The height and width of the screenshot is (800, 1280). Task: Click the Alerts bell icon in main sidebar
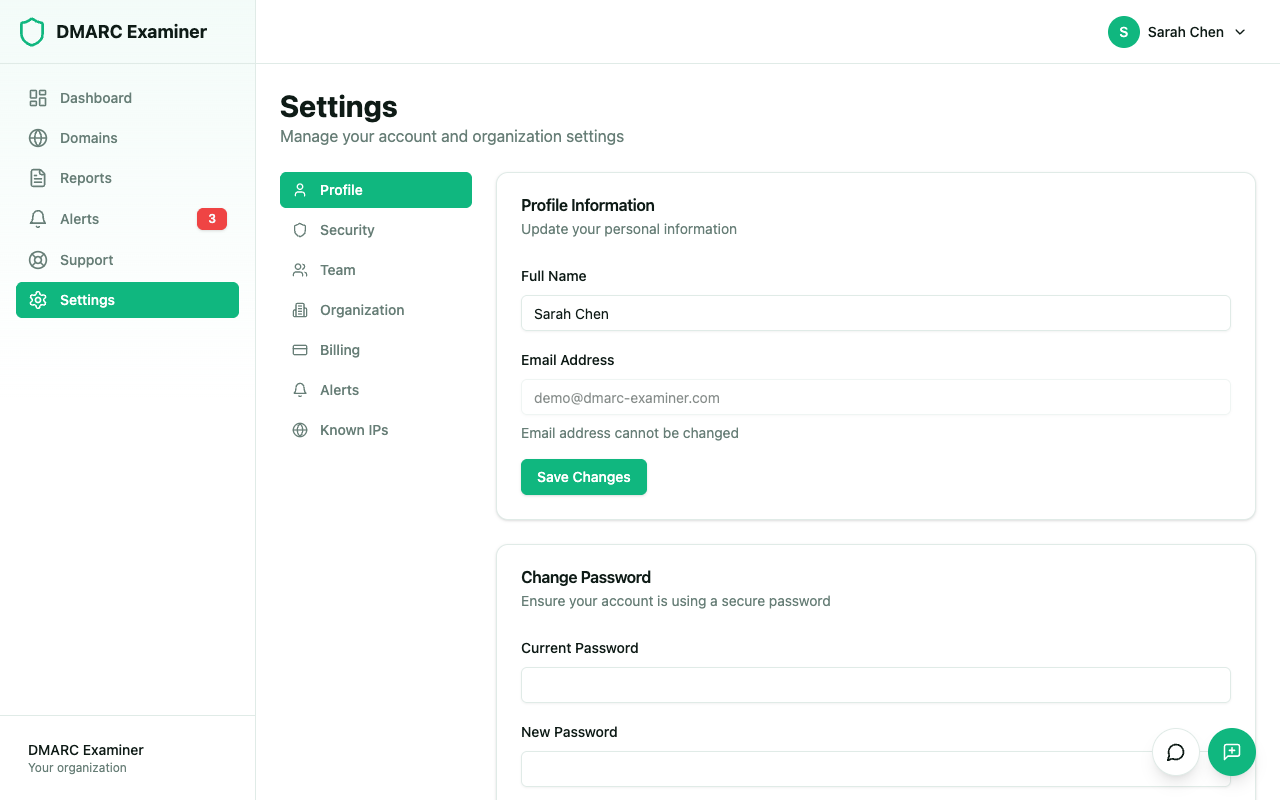(x=38, y=219)
